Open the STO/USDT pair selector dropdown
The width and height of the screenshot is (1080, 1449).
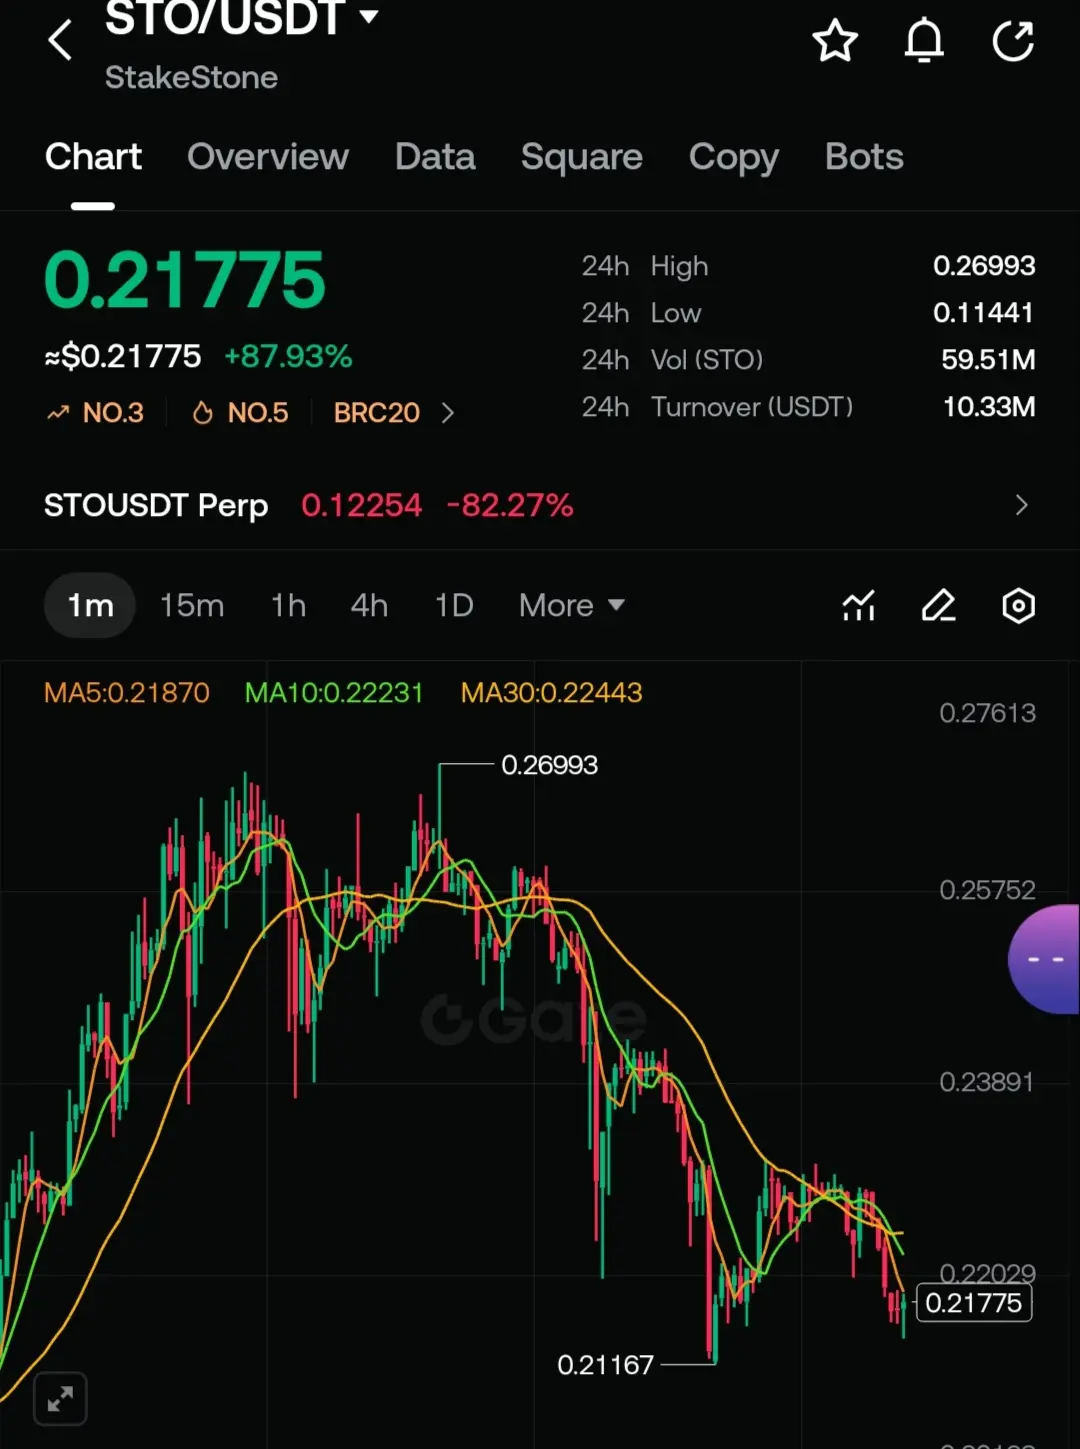click(x=242, y=17)
